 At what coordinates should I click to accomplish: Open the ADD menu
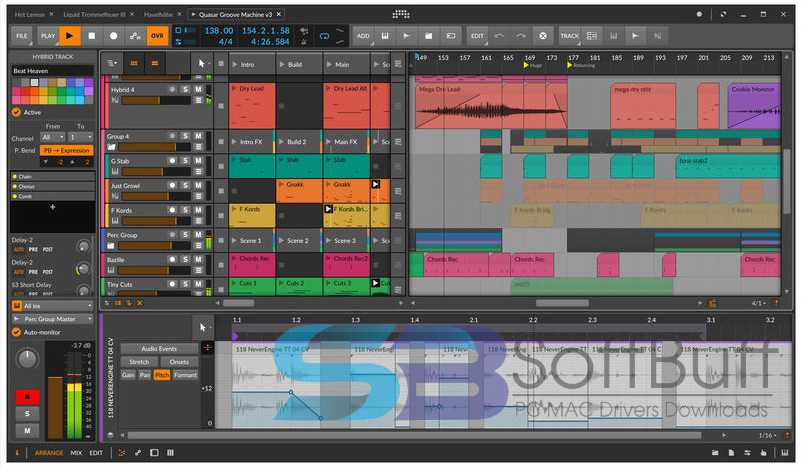coord(363,36)
